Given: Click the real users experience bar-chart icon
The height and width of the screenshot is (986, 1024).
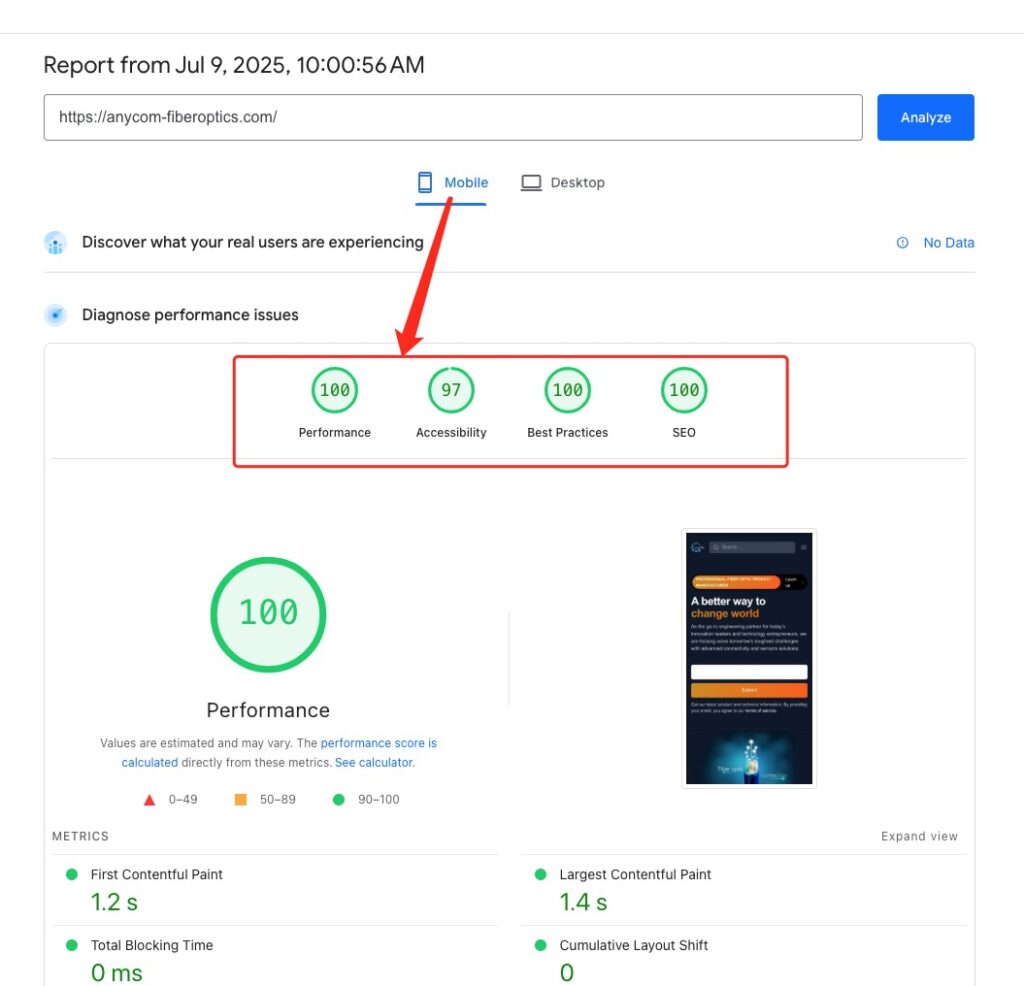Looking at the screenshot, I should point(55,242).
